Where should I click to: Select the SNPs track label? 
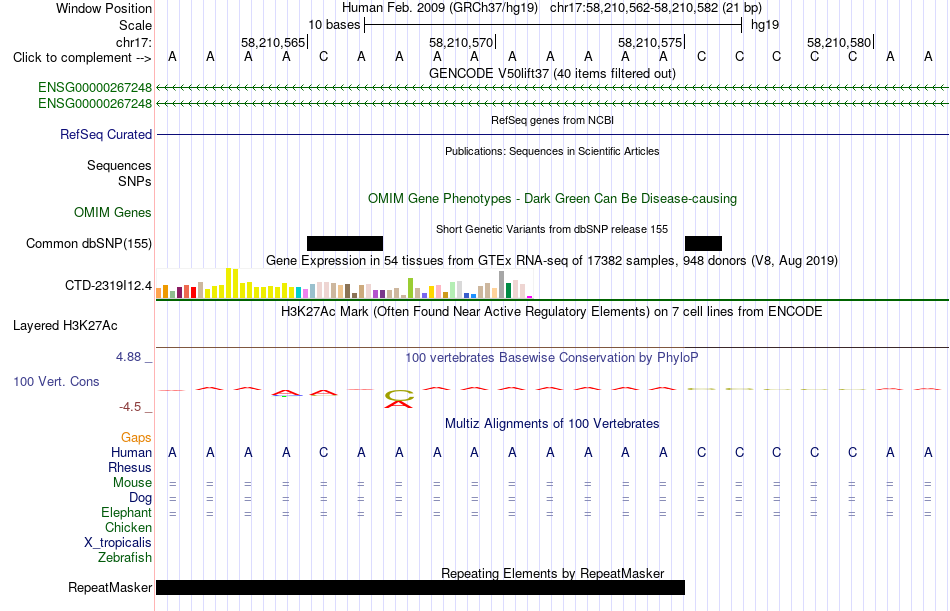(135, 181)
